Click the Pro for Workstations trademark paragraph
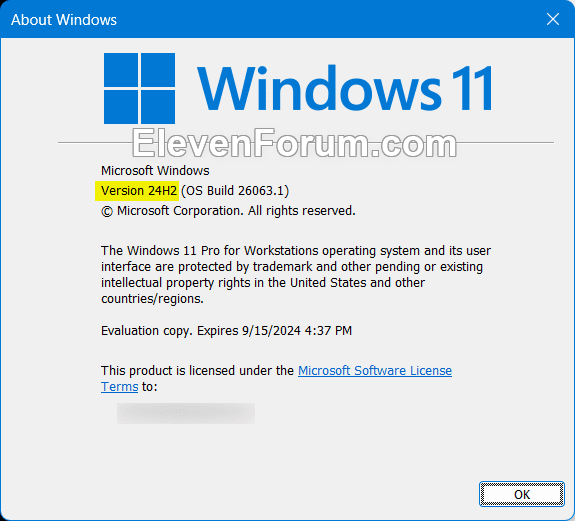Image resolution: width=575 pixels, height=521 pixels. click(296, 274)
